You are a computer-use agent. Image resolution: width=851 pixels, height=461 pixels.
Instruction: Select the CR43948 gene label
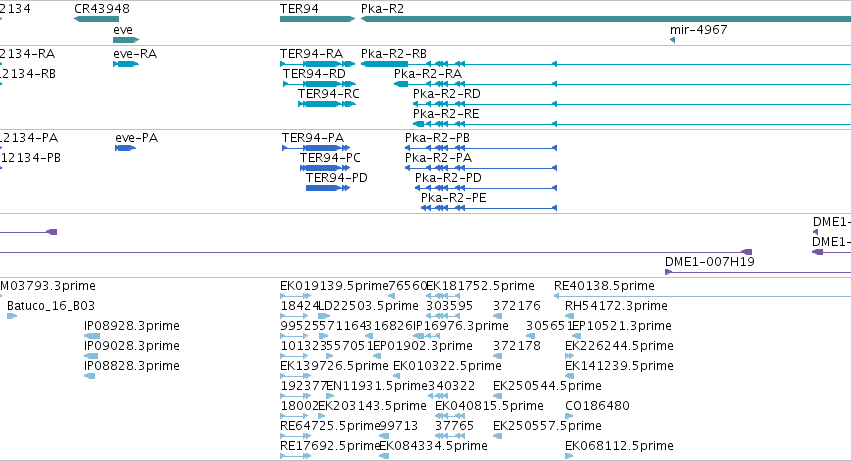coord(102,9)
